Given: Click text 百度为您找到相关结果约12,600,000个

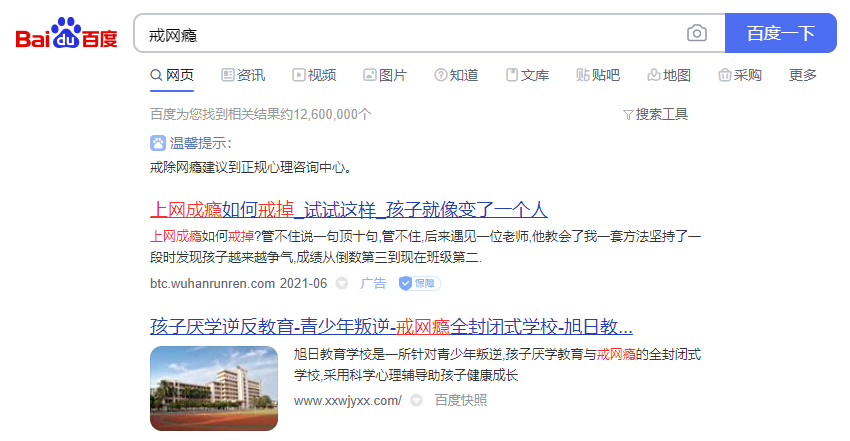Looking at the screenshot, I should coord(261,114).
